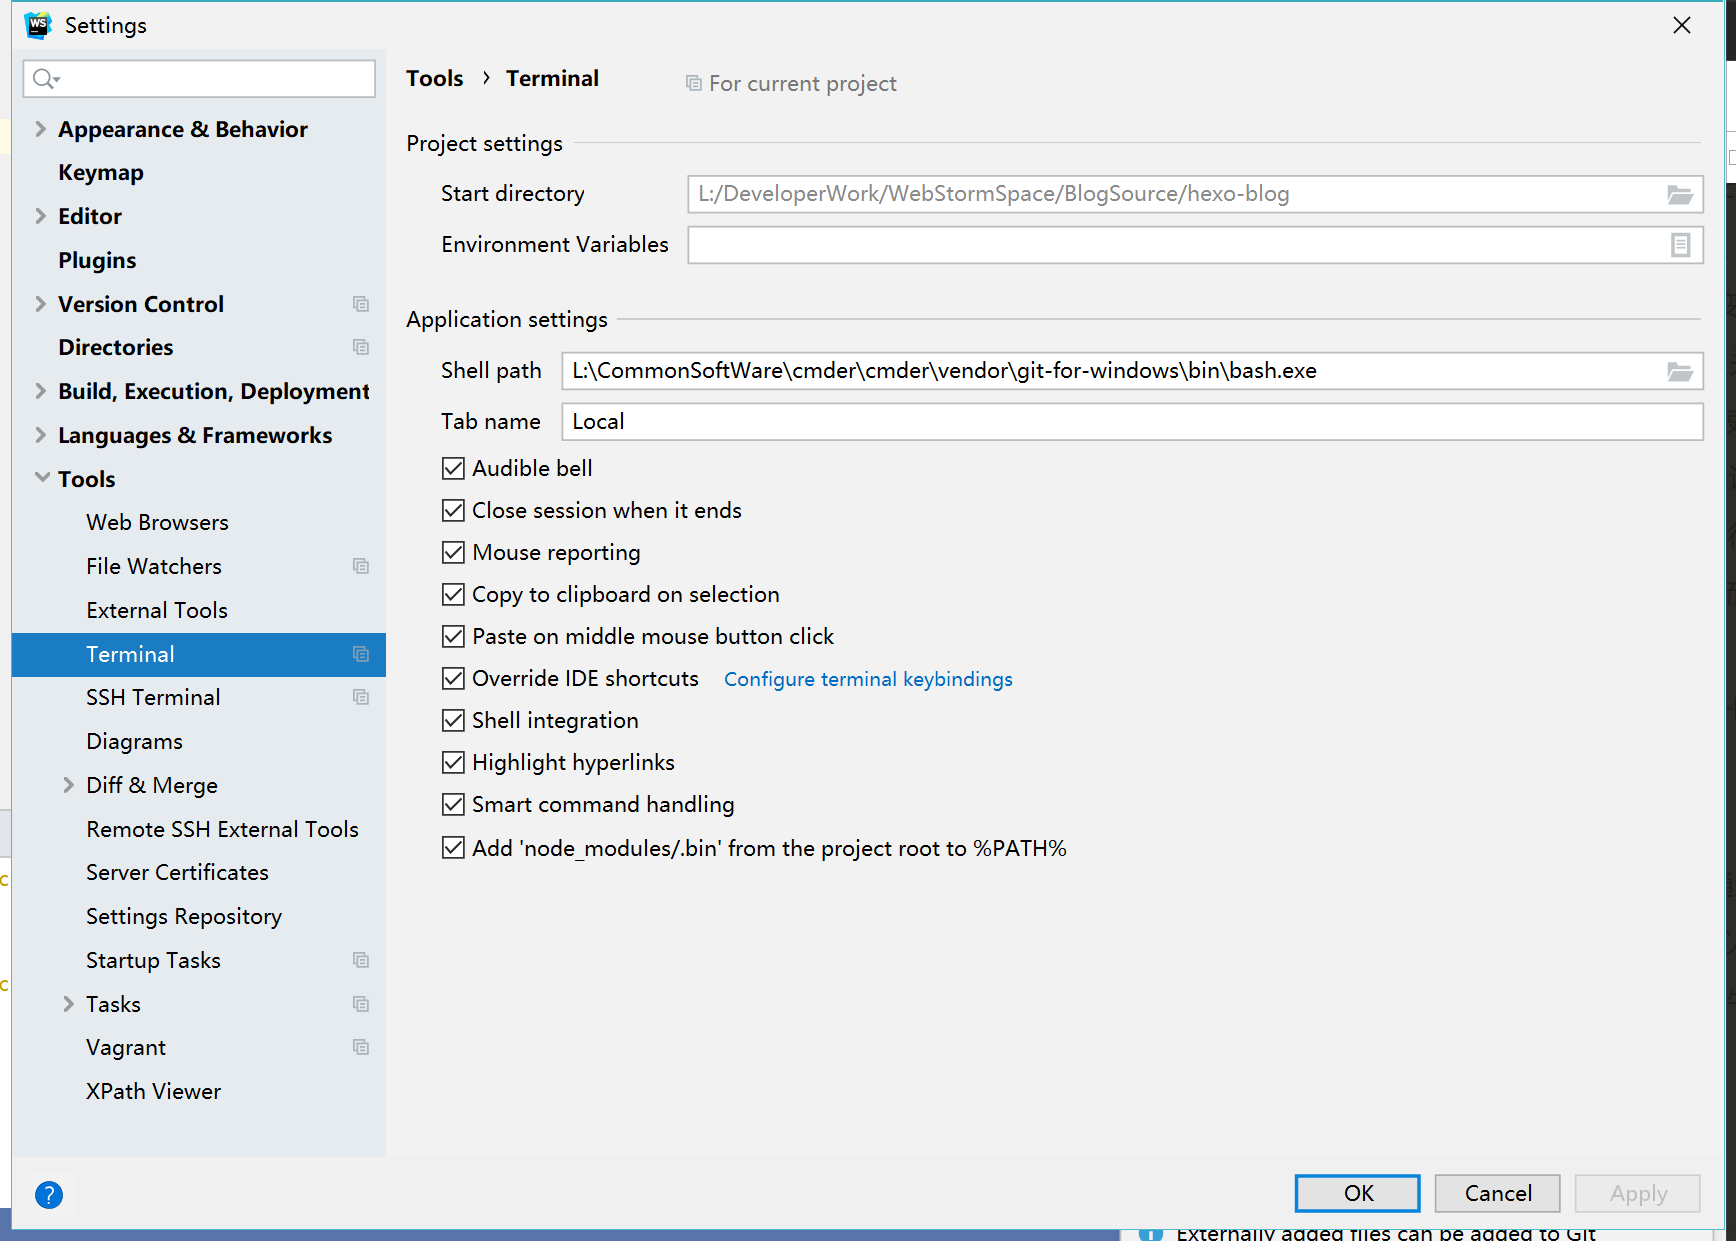Open Plugins settings page

pos(97,260)
